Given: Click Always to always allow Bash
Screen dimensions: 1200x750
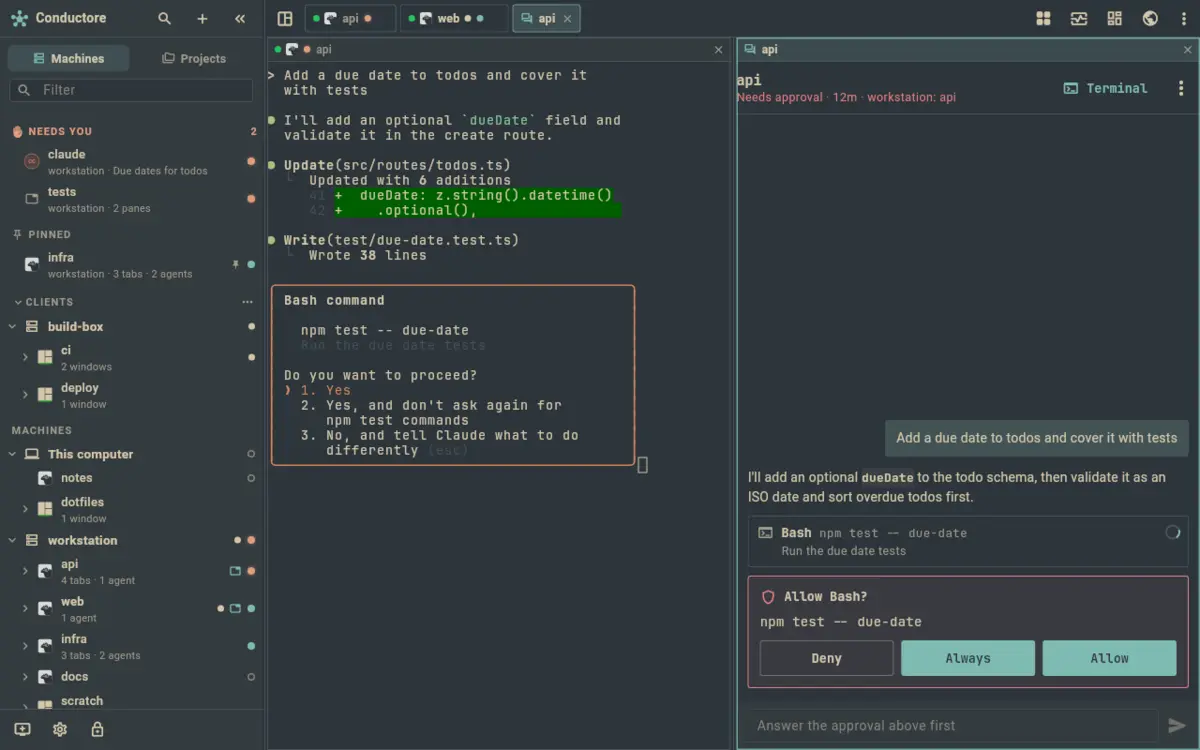Looking at the screenshot, I should (968, 658).
